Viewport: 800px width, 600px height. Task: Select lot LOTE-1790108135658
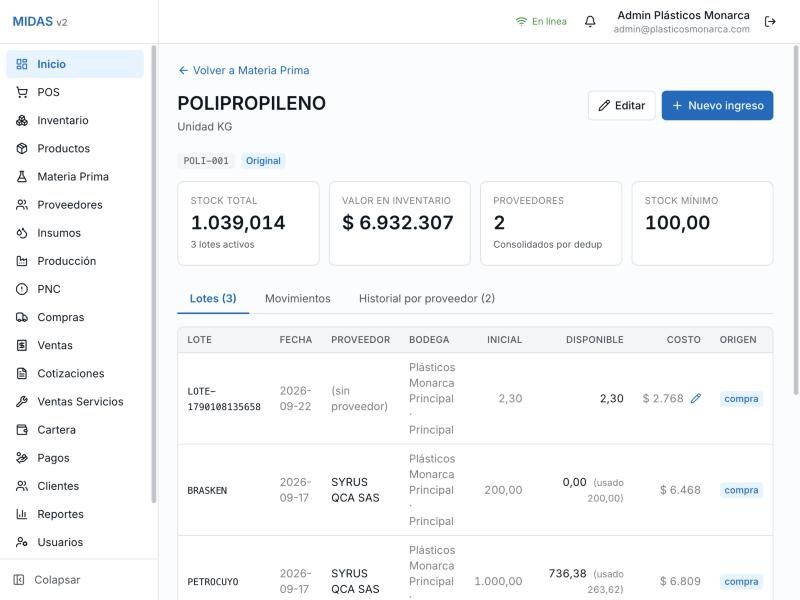coord(224,399)
